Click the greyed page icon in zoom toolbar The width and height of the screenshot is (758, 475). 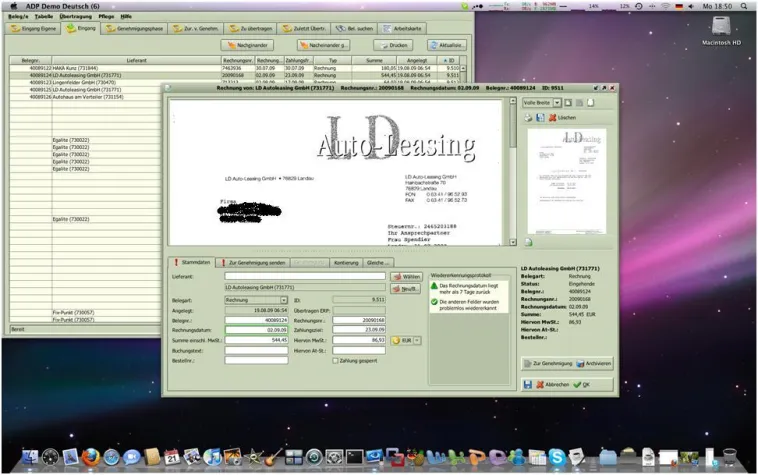tap(579, 102)
